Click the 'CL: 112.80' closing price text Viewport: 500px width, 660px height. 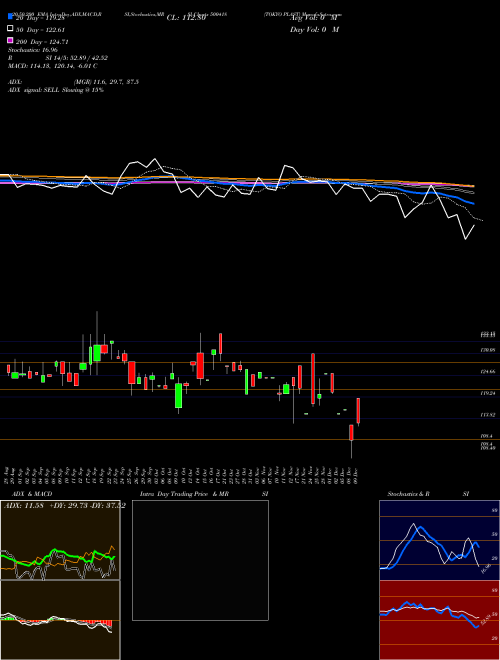186,18
